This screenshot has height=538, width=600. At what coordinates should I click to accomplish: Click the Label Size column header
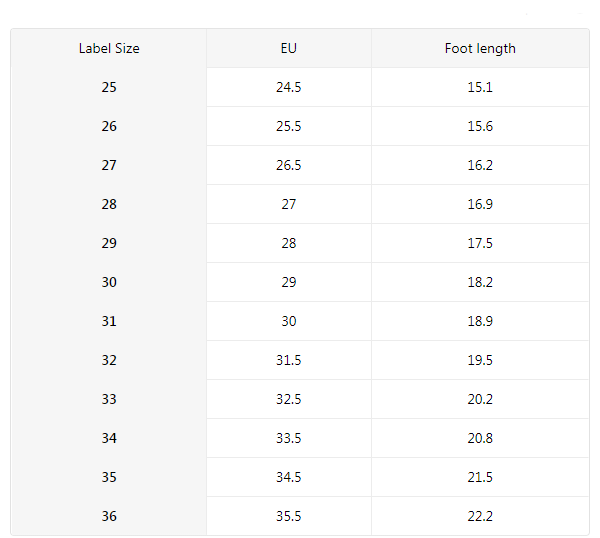(109, 48)
